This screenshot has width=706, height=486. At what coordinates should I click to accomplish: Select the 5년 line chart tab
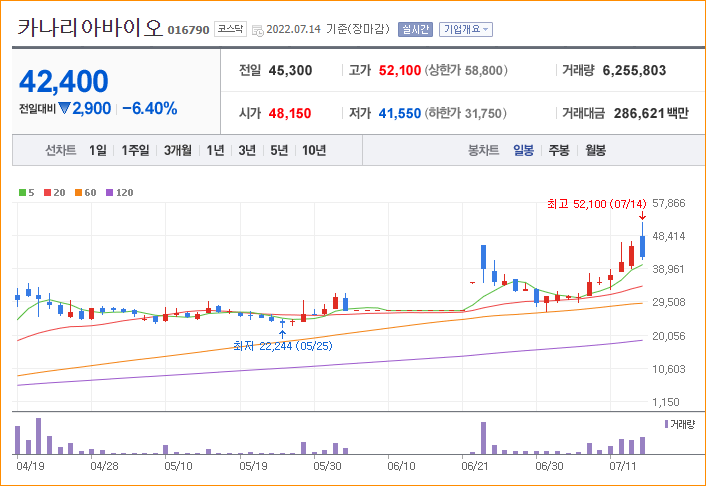[x=279, y=150]
